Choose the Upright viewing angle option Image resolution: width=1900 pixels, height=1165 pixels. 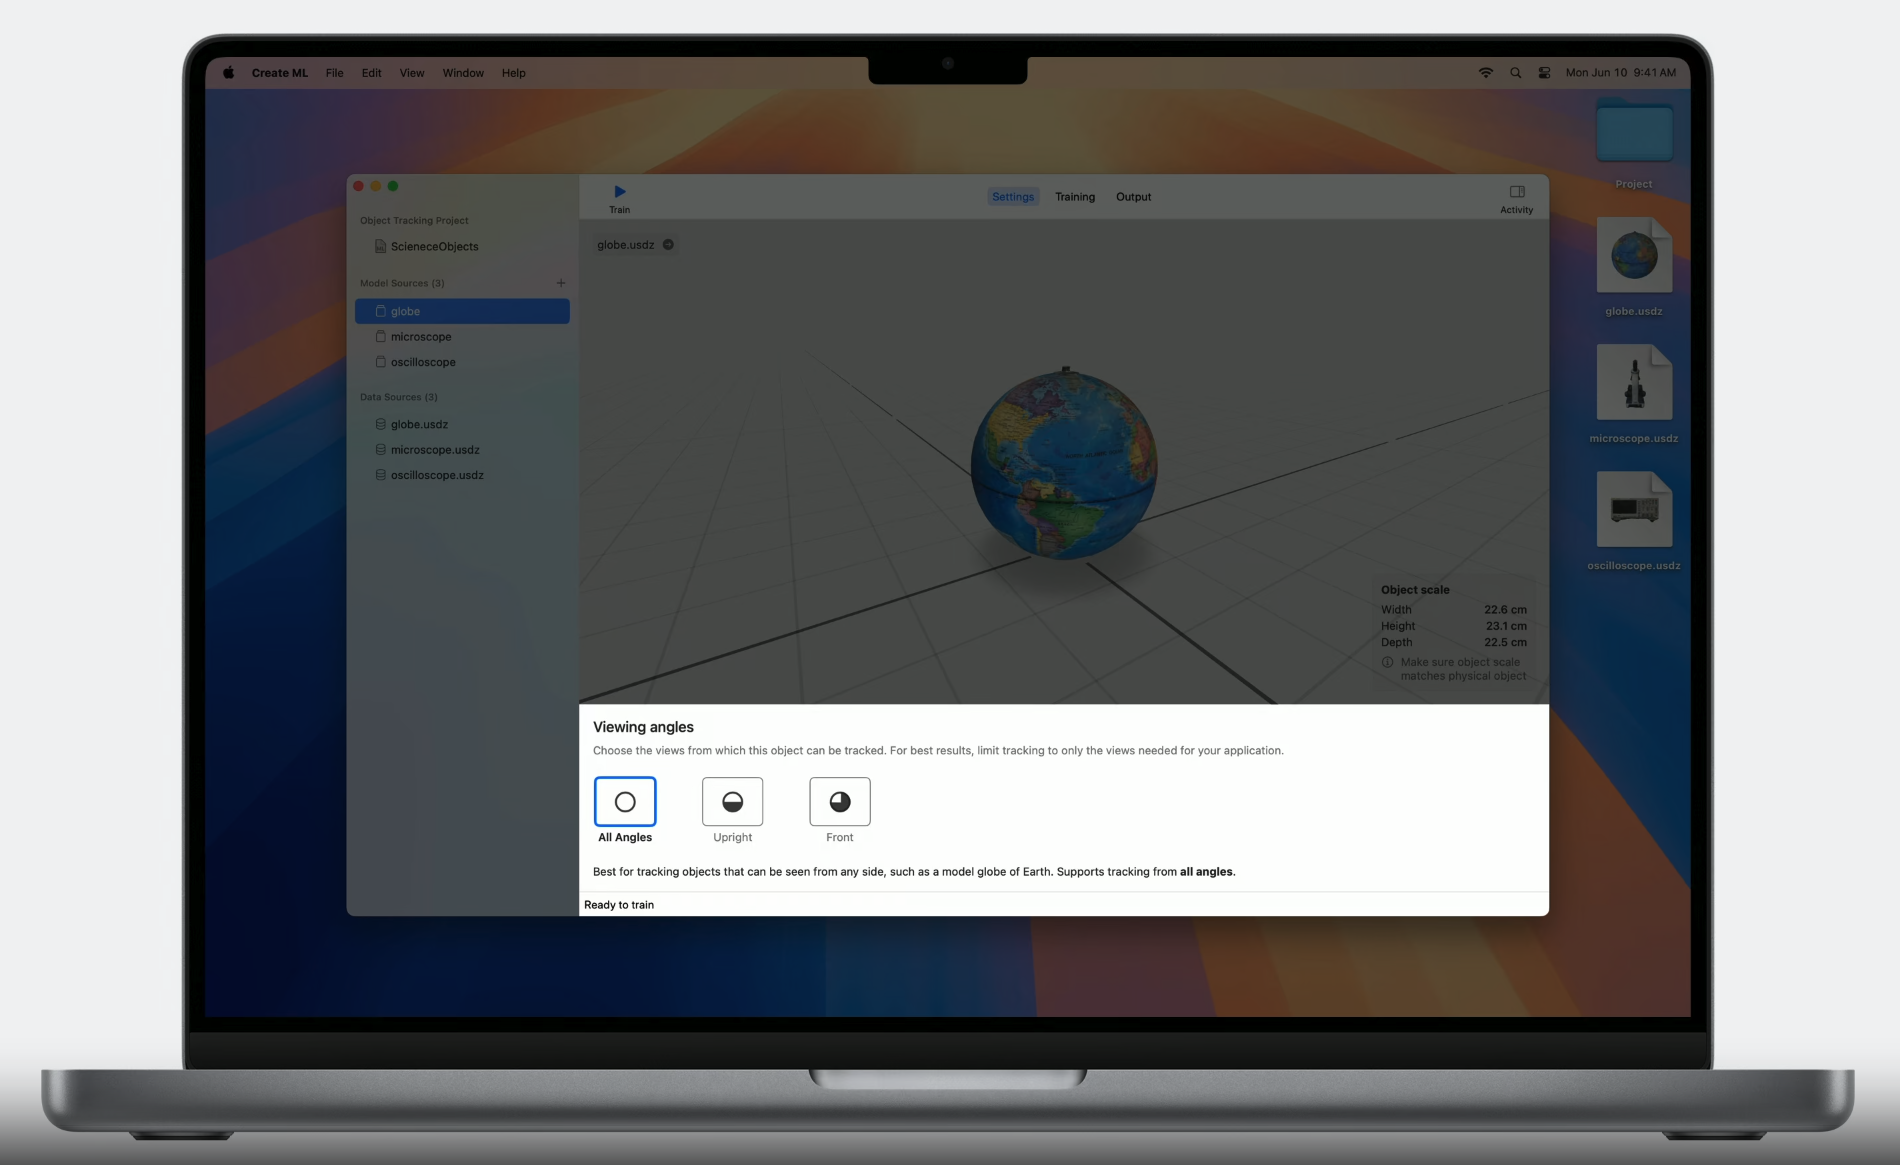[732, 802]
